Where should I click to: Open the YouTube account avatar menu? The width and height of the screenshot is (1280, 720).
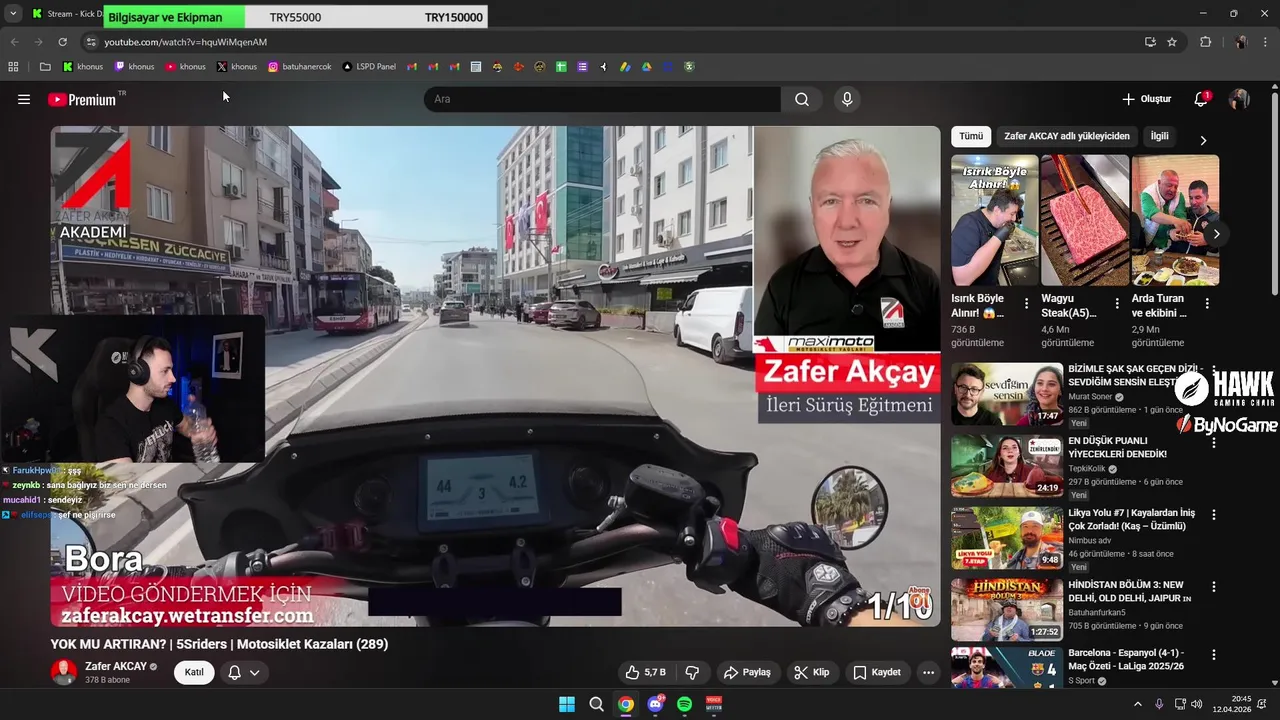coord(1239,99)
